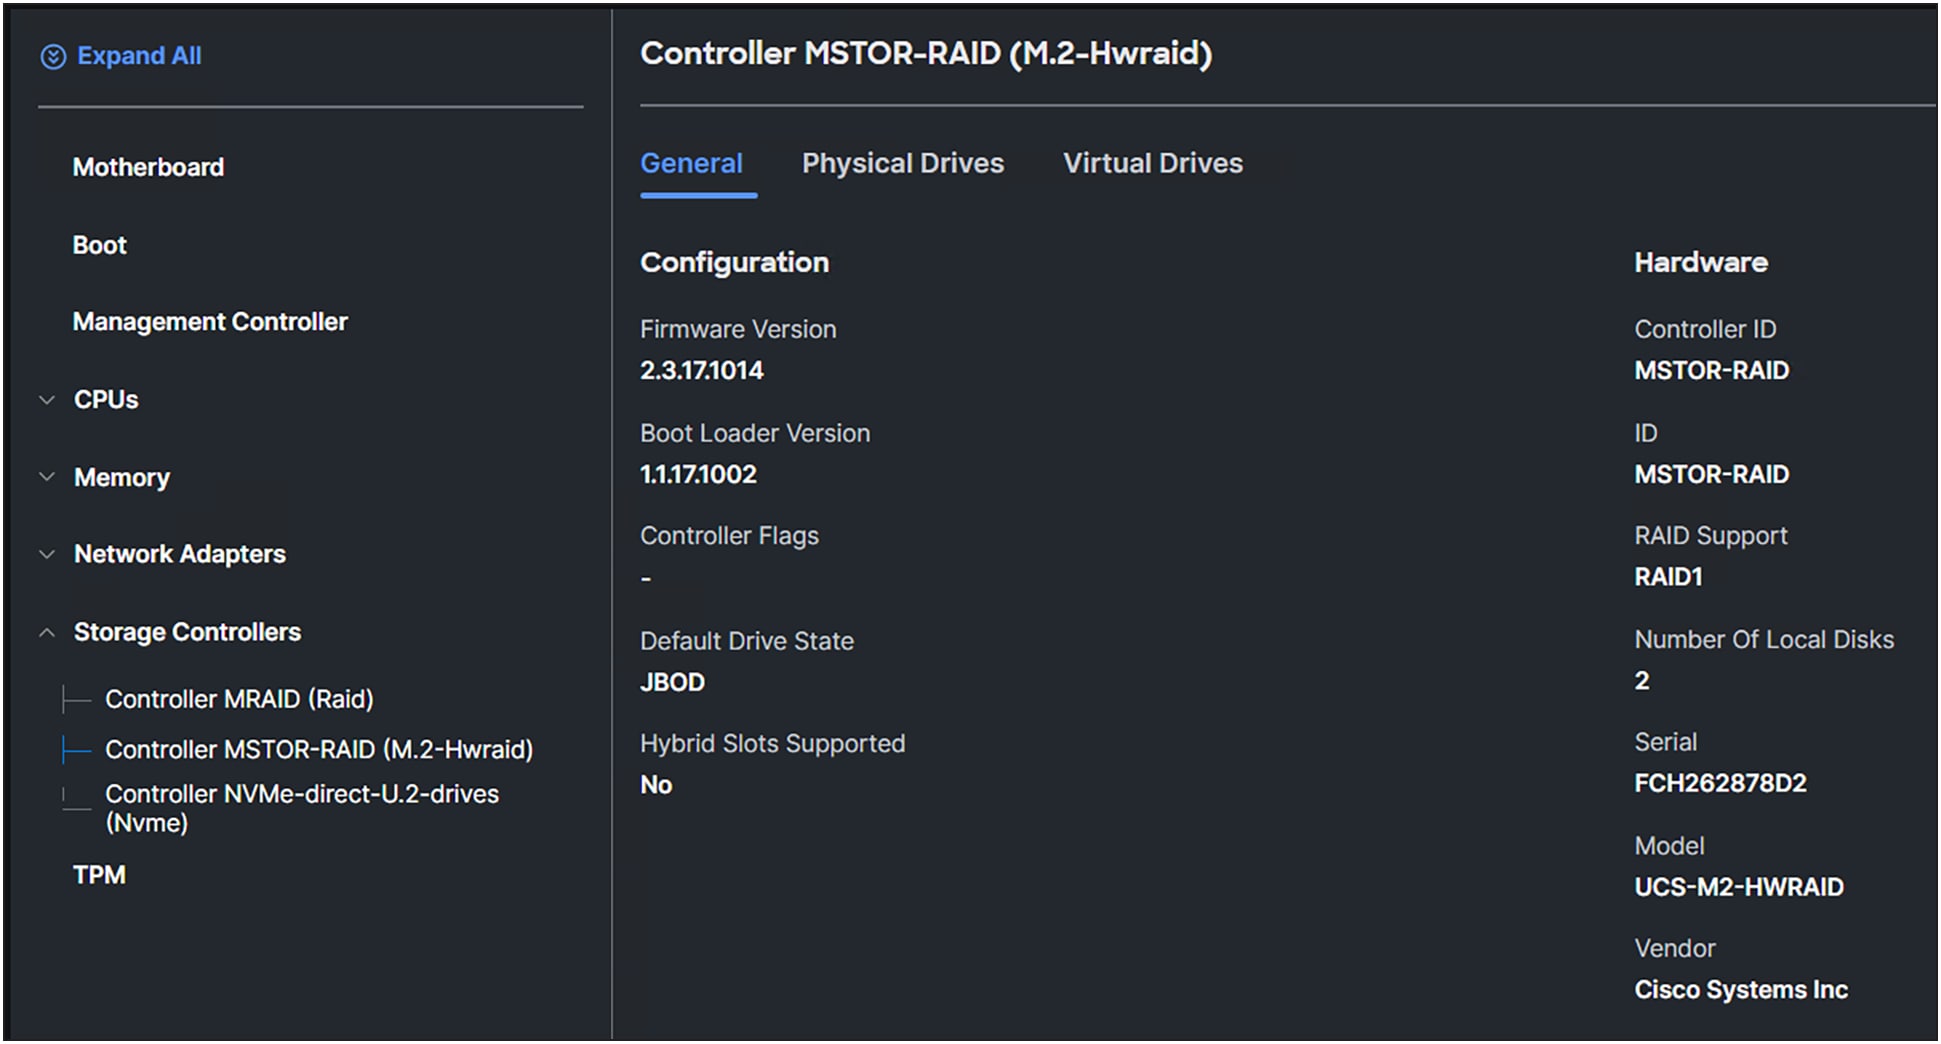The height and width of the screenshot is (1044, 1941).
Task: Select Management Controller in the sidebar
Action: coord(210,321)
